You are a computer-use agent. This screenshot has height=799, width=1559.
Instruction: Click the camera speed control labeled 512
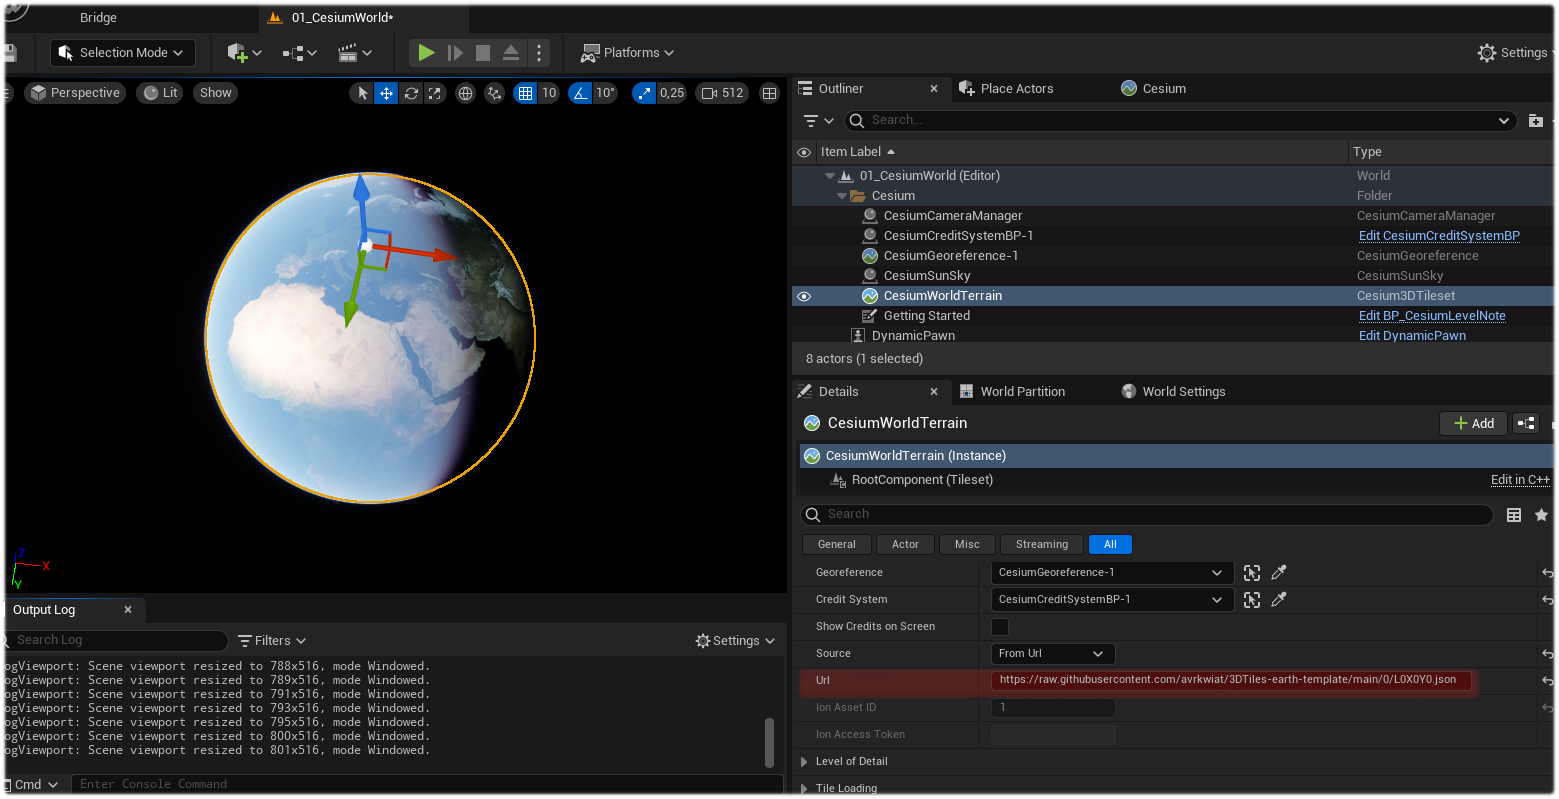tap(722, 92)
